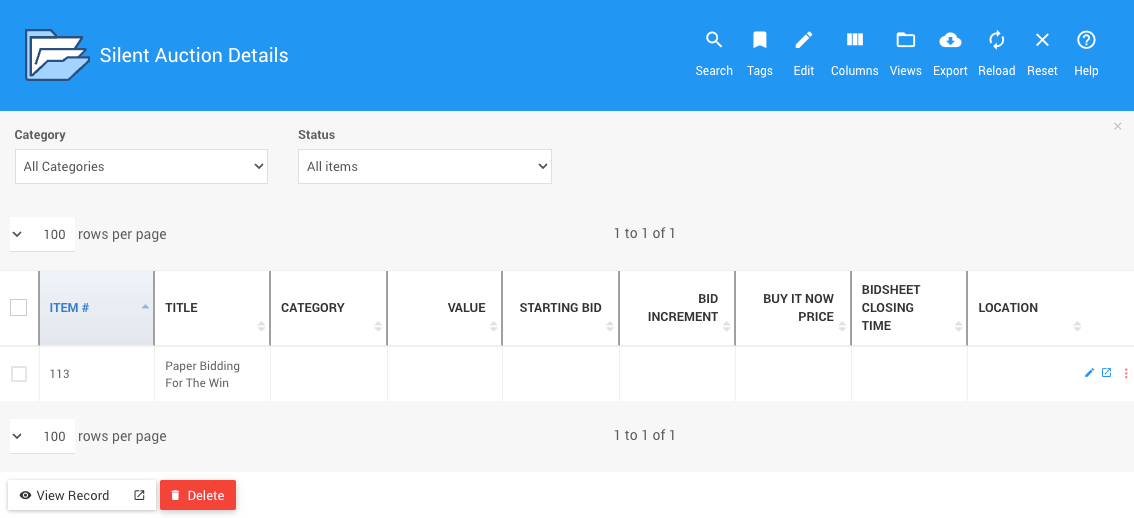Click the Export cloud download icon
This screenshot has width=1134, height=518.
tap(950, 41)
